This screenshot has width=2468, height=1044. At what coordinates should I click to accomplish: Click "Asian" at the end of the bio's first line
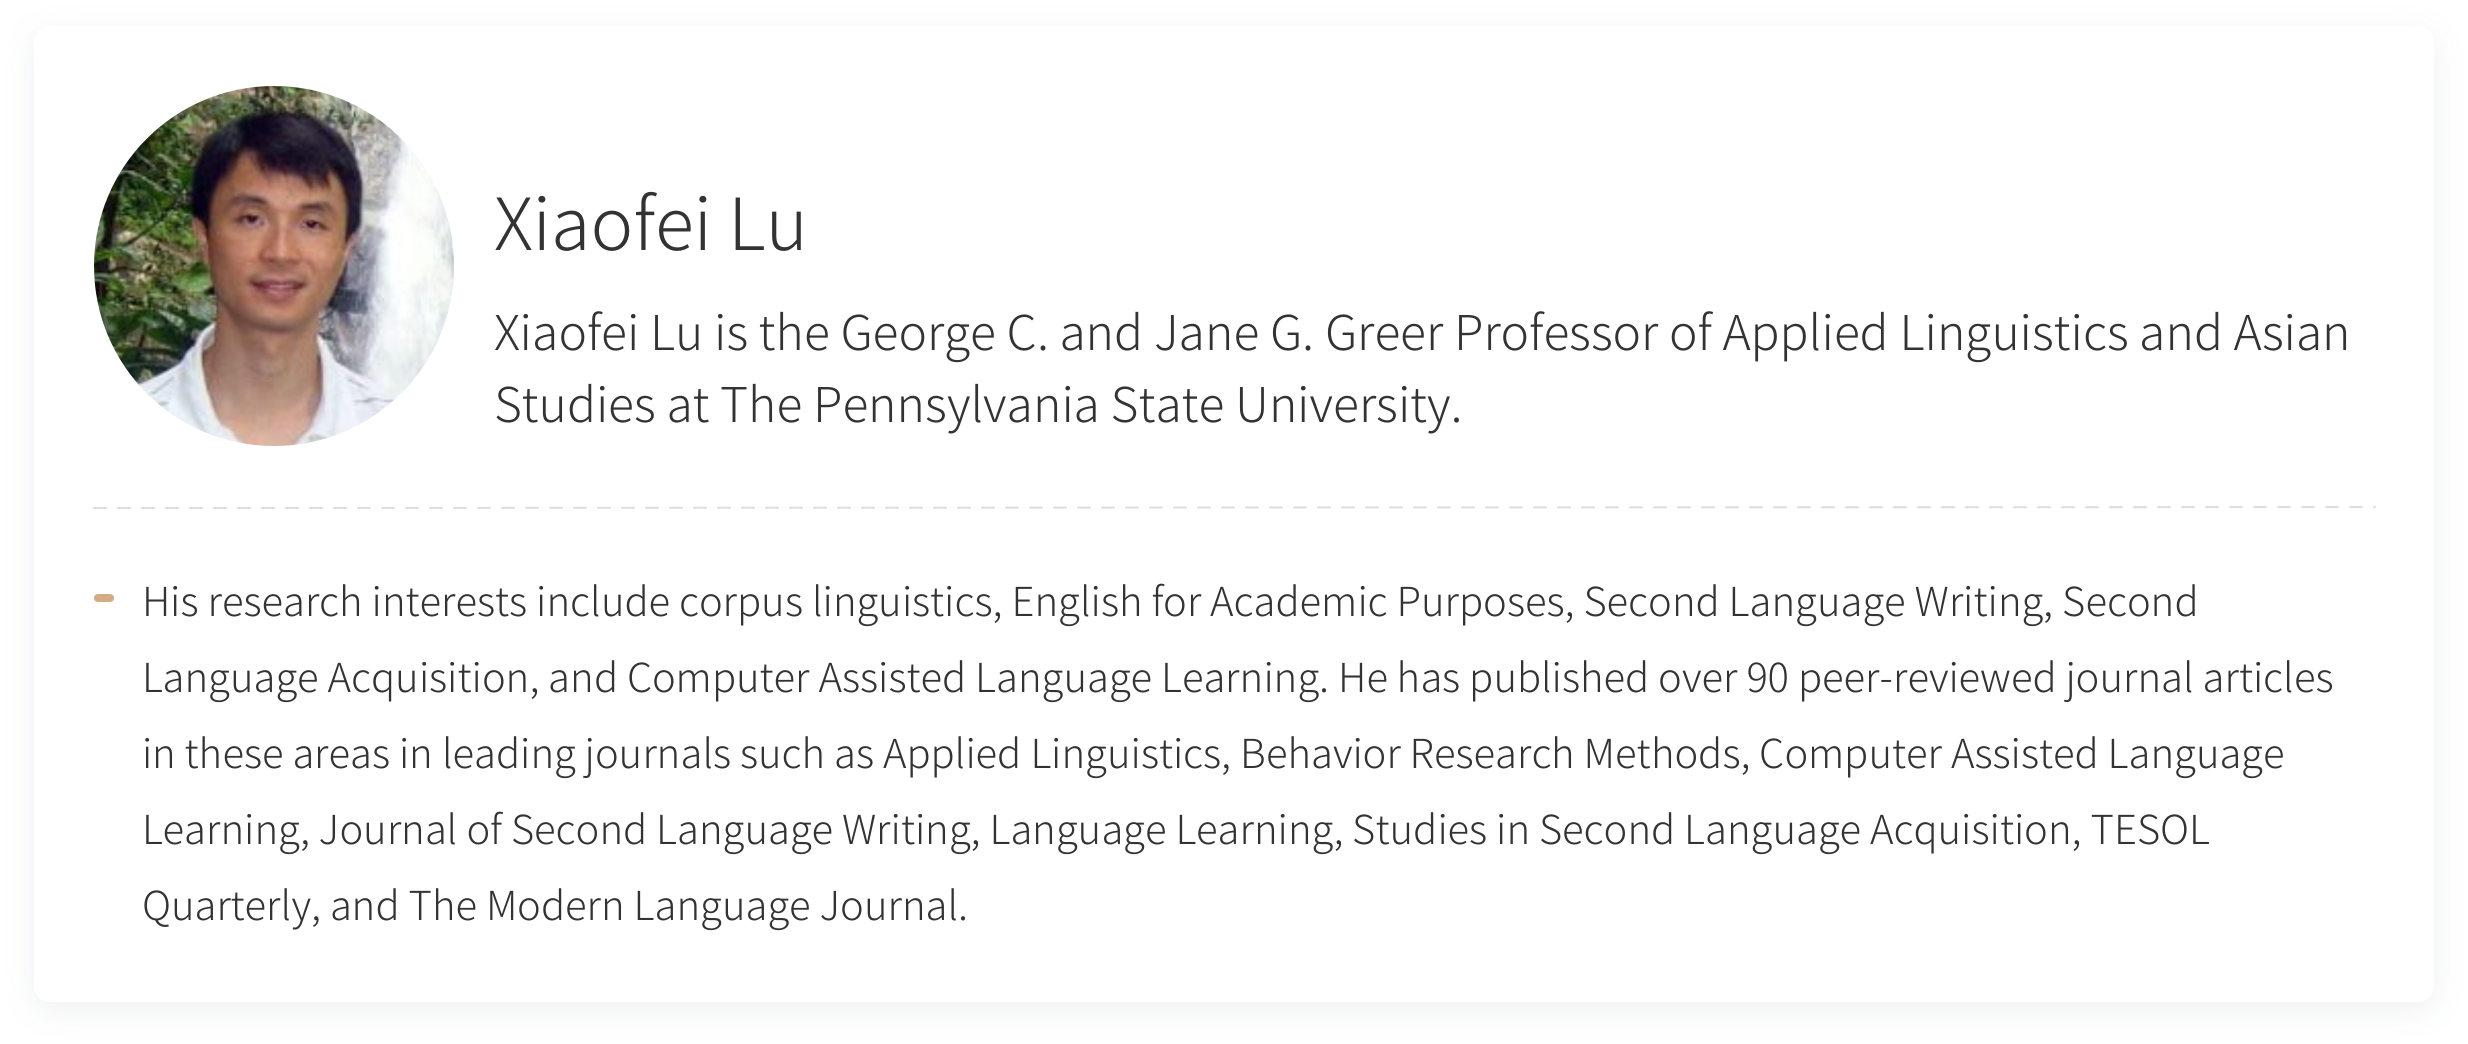2291,333
